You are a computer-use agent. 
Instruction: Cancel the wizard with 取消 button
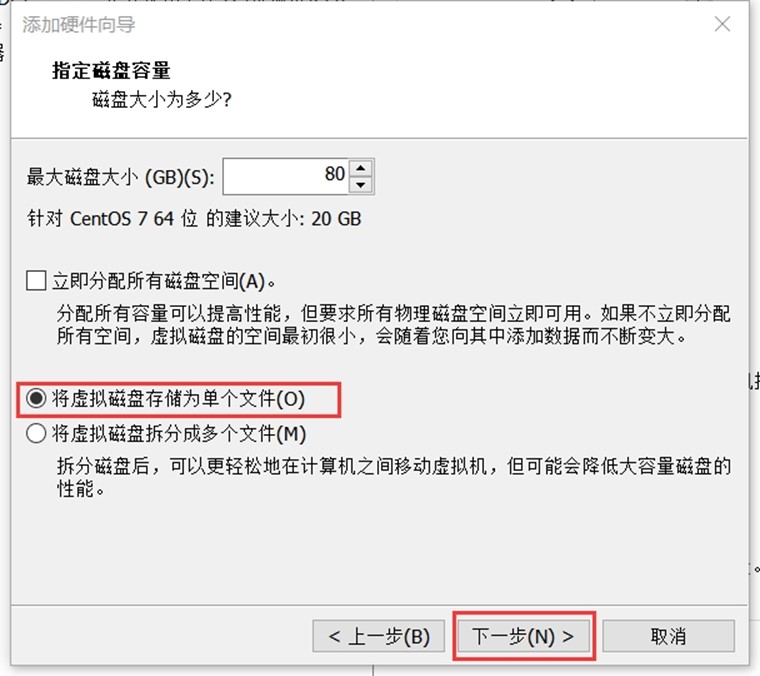coord(668,636)
